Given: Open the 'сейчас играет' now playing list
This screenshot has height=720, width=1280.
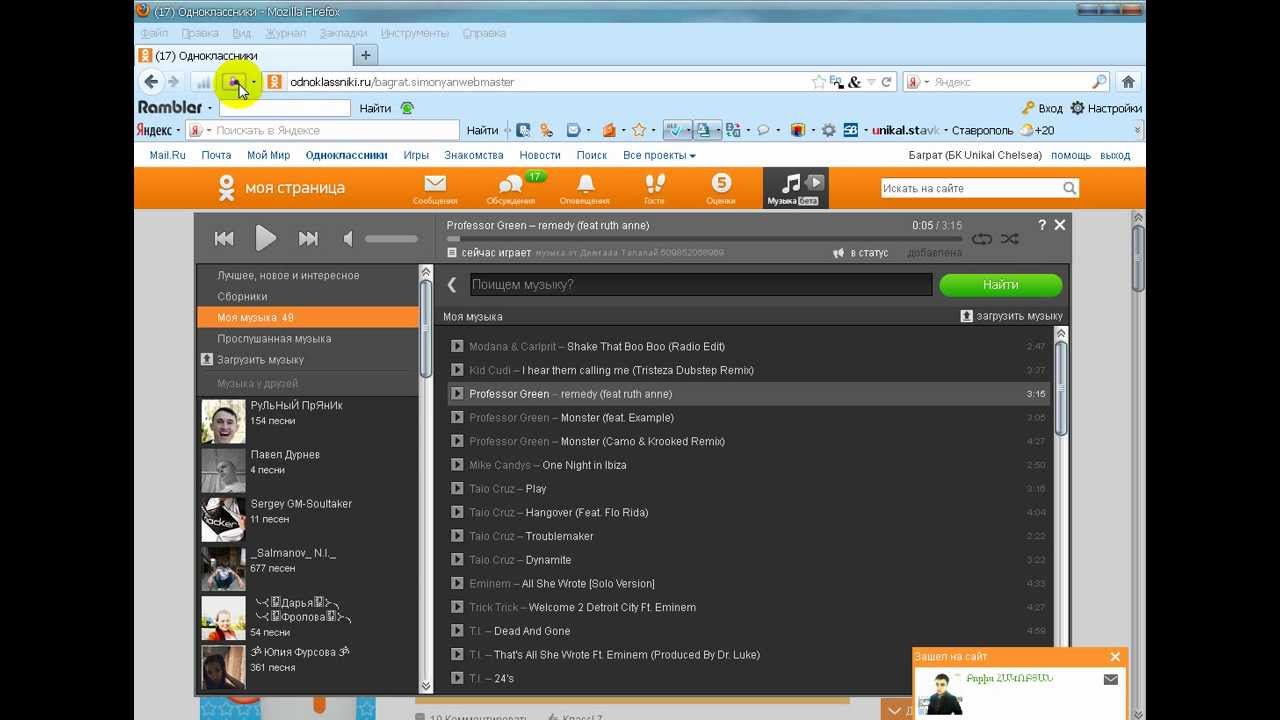Looking at the screenshot, I should pos(489,253).
